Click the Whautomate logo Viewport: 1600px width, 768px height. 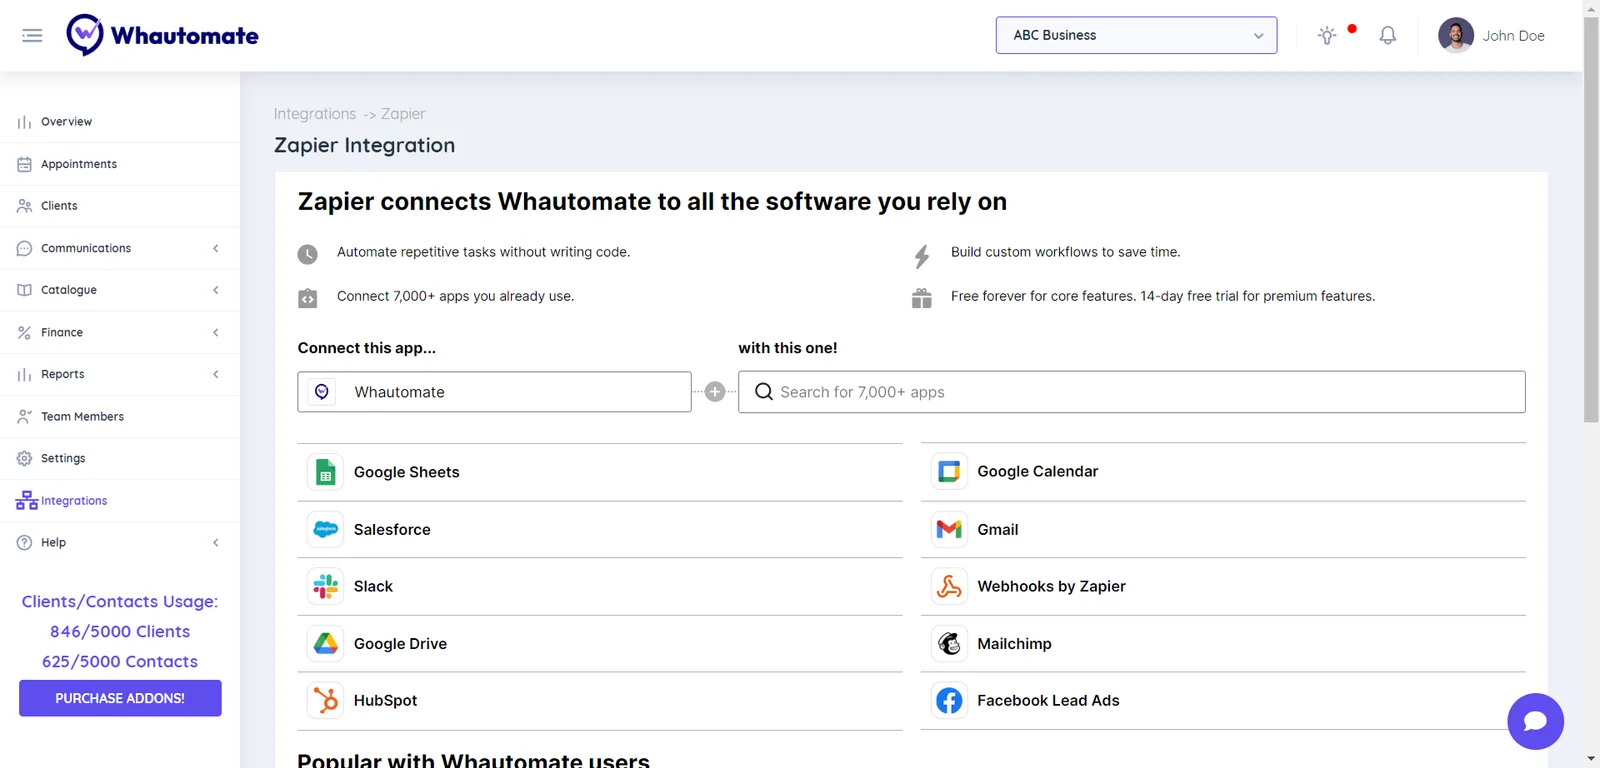coord(163,35)
